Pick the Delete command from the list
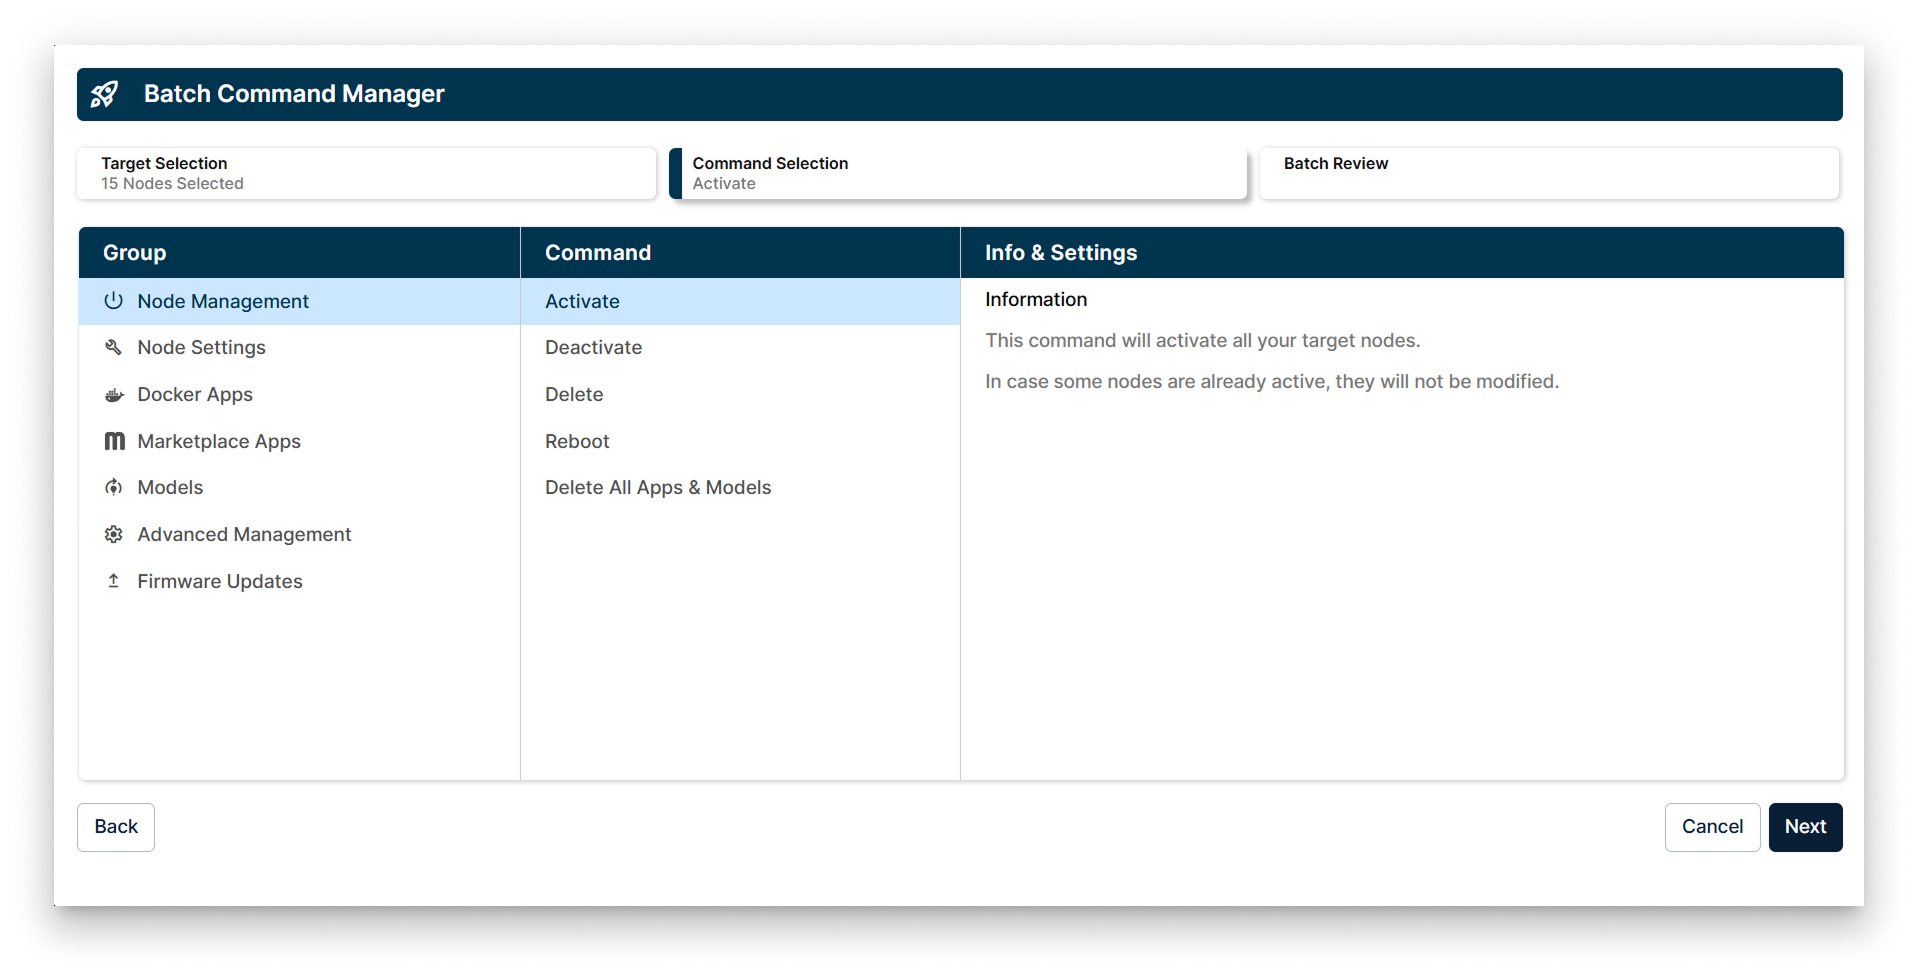Viewport: 1918px width, 971px height. point(574,394)
